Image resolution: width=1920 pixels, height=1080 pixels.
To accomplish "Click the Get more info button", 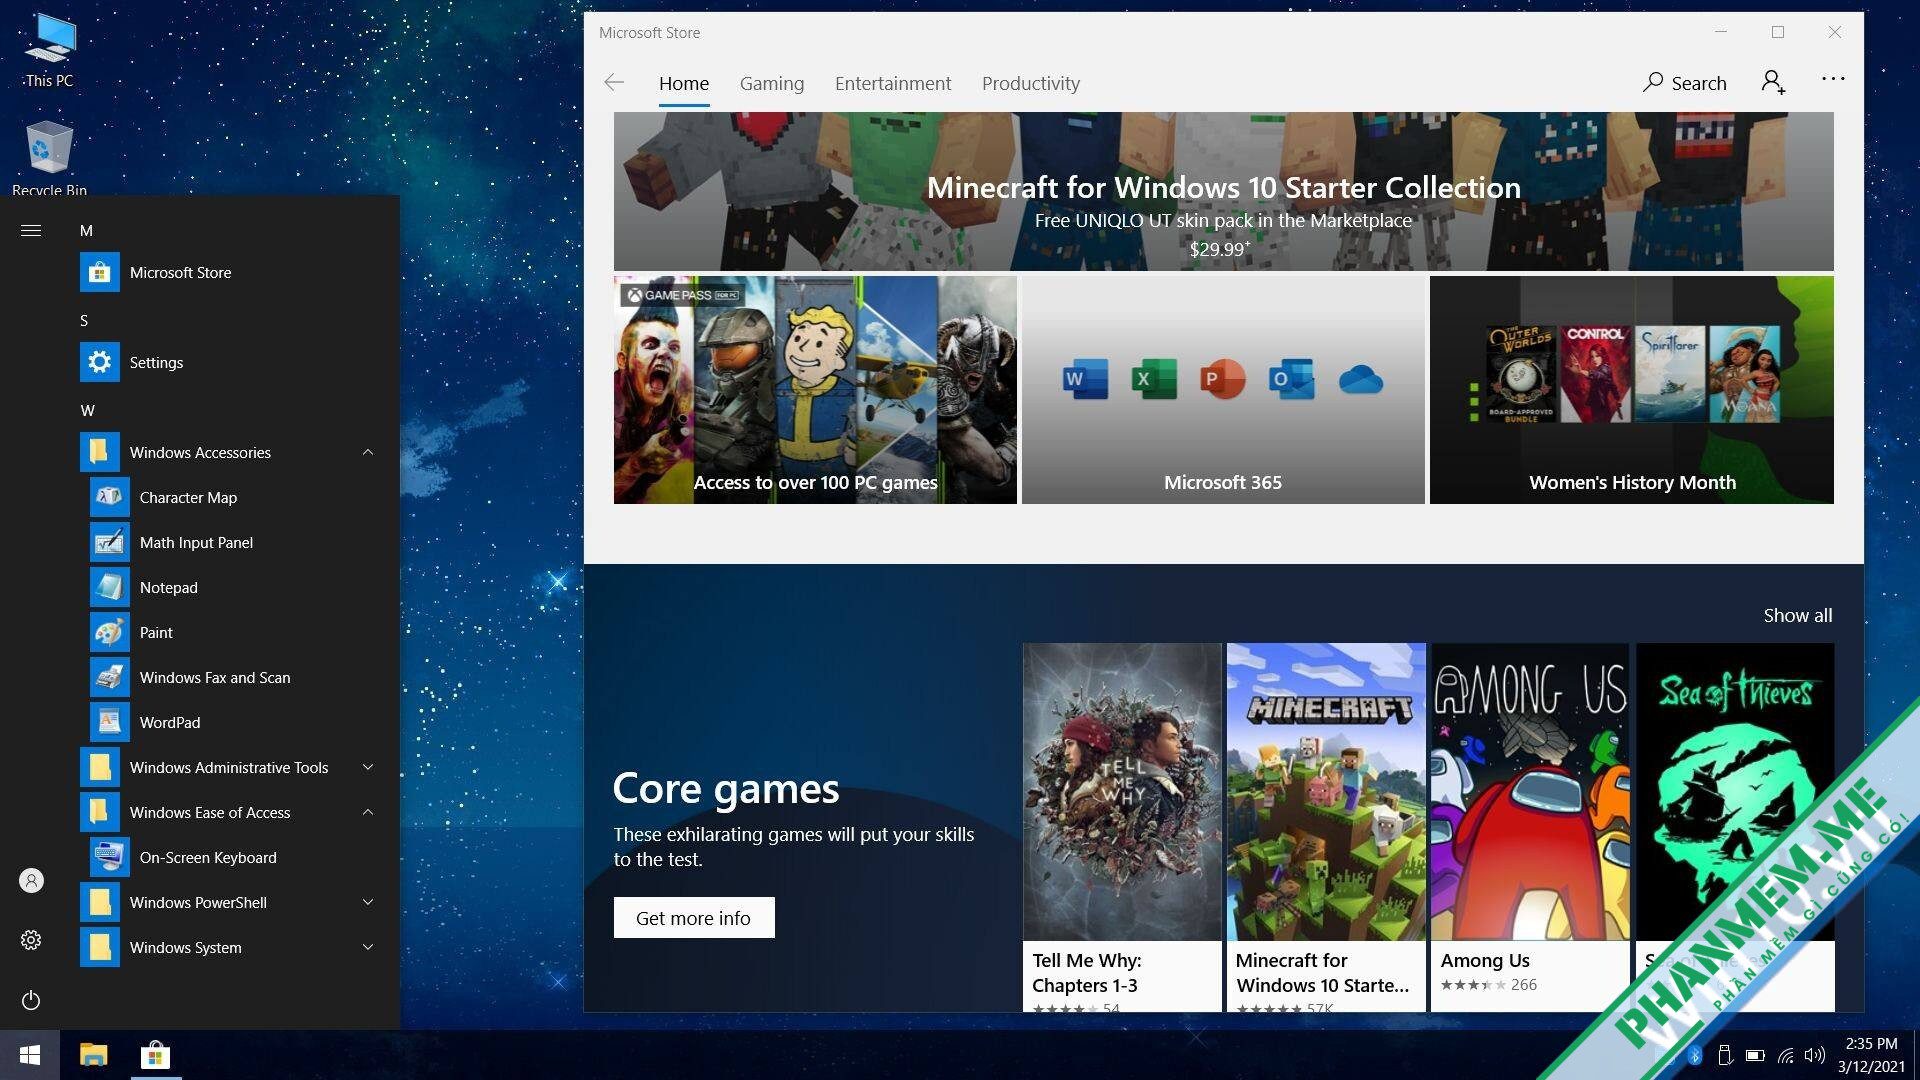I will (x=694, y=918).
